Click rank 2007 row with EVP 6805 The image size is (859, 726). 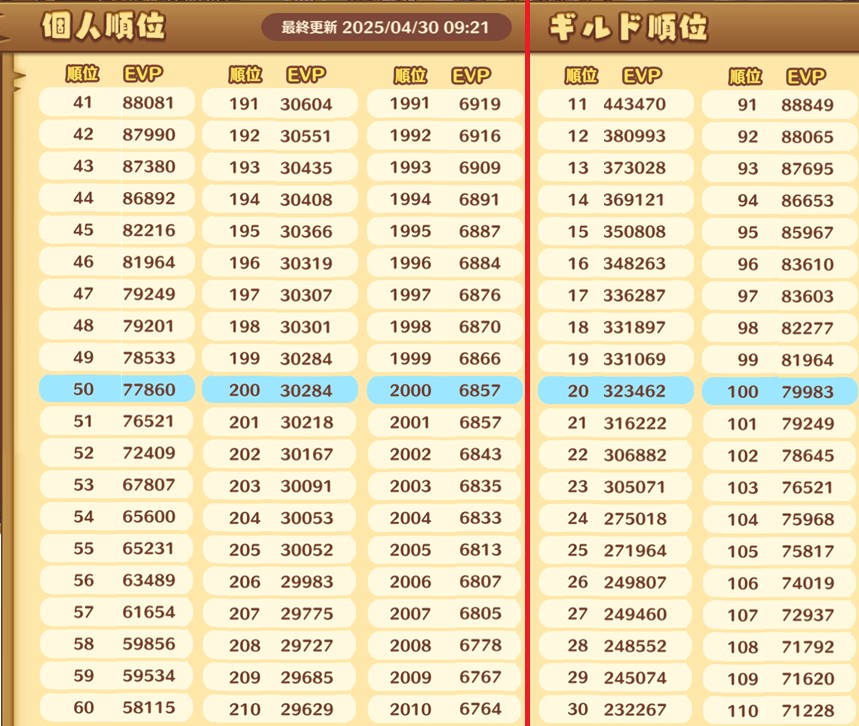click(445, 613)
